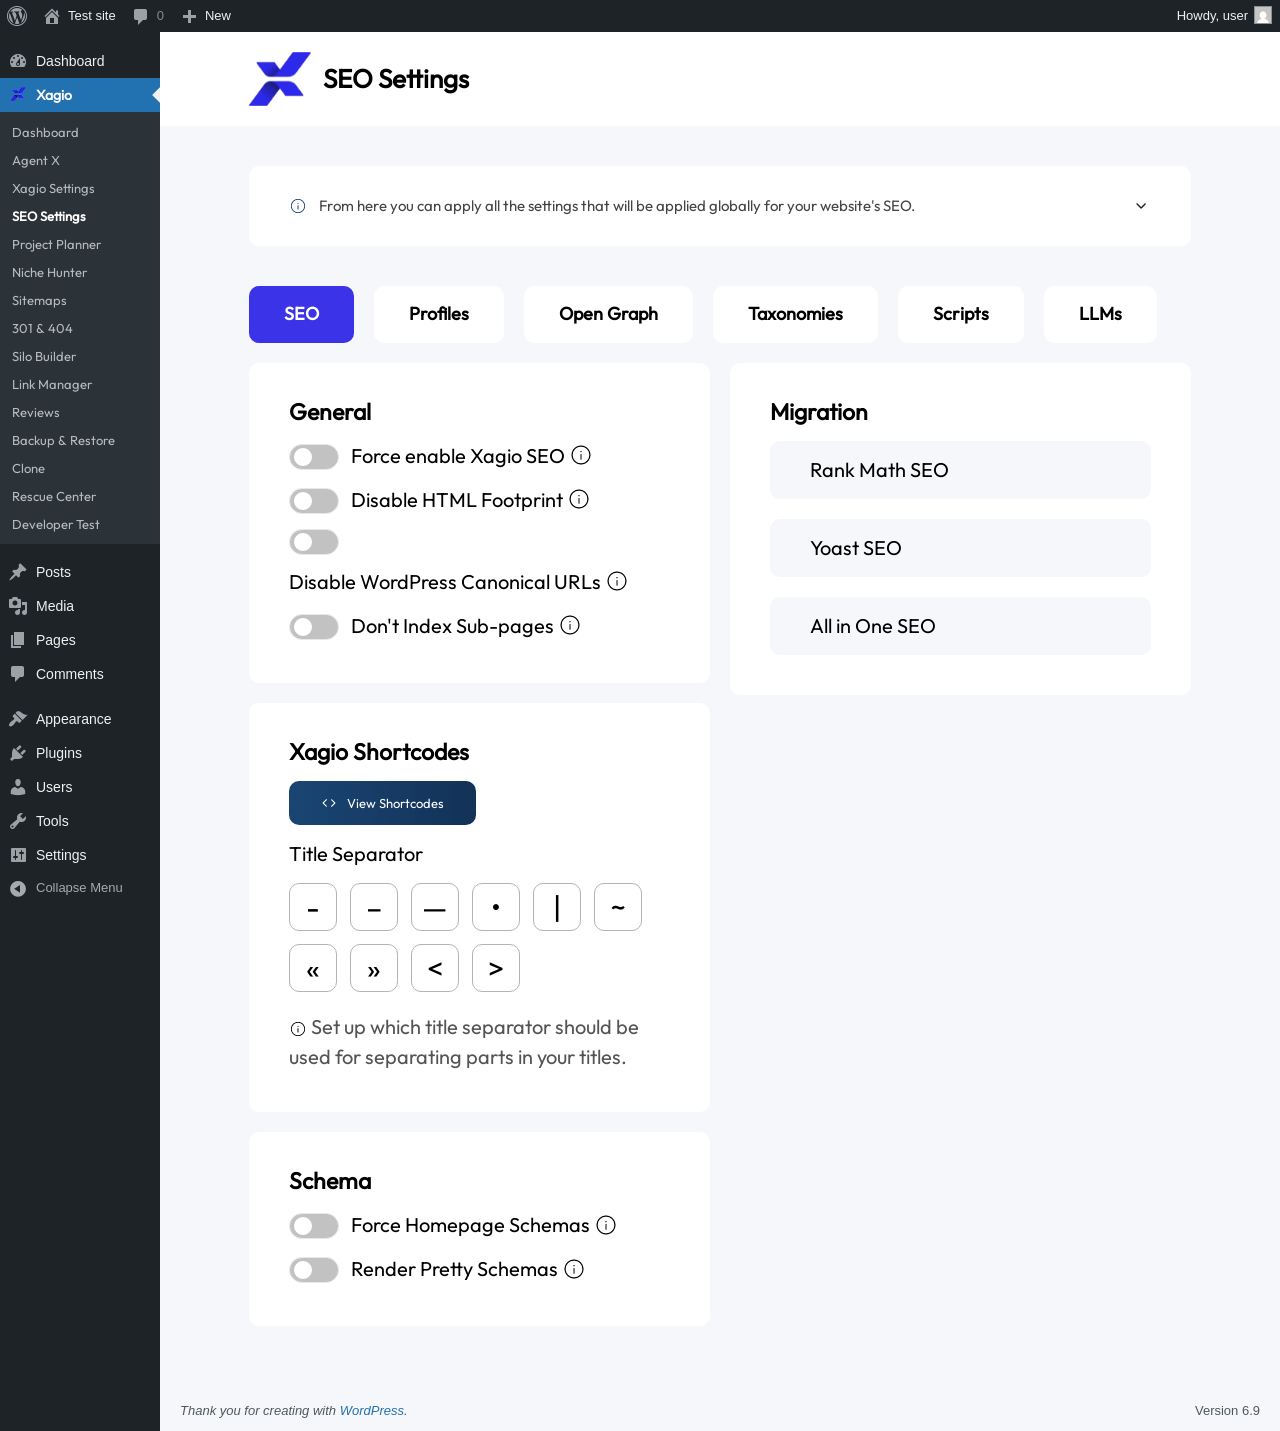Toggle Disable WordPress Canonical URLs switch
Image resolution: width=1280 pixels, height=1431 pixels.
314,542
